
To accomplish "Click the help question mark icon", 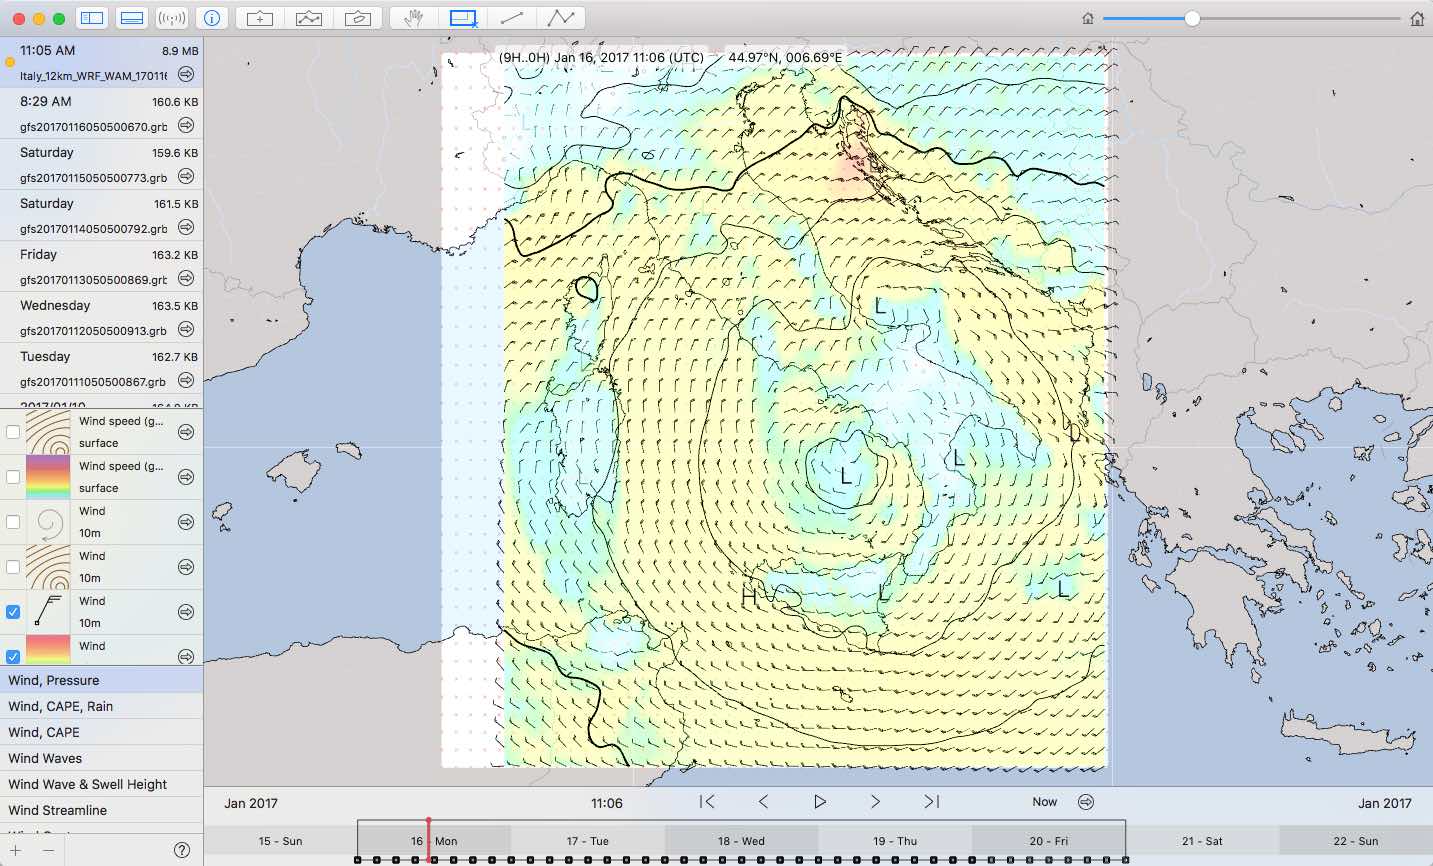I will pyautogui.click(x=182, y=850).
